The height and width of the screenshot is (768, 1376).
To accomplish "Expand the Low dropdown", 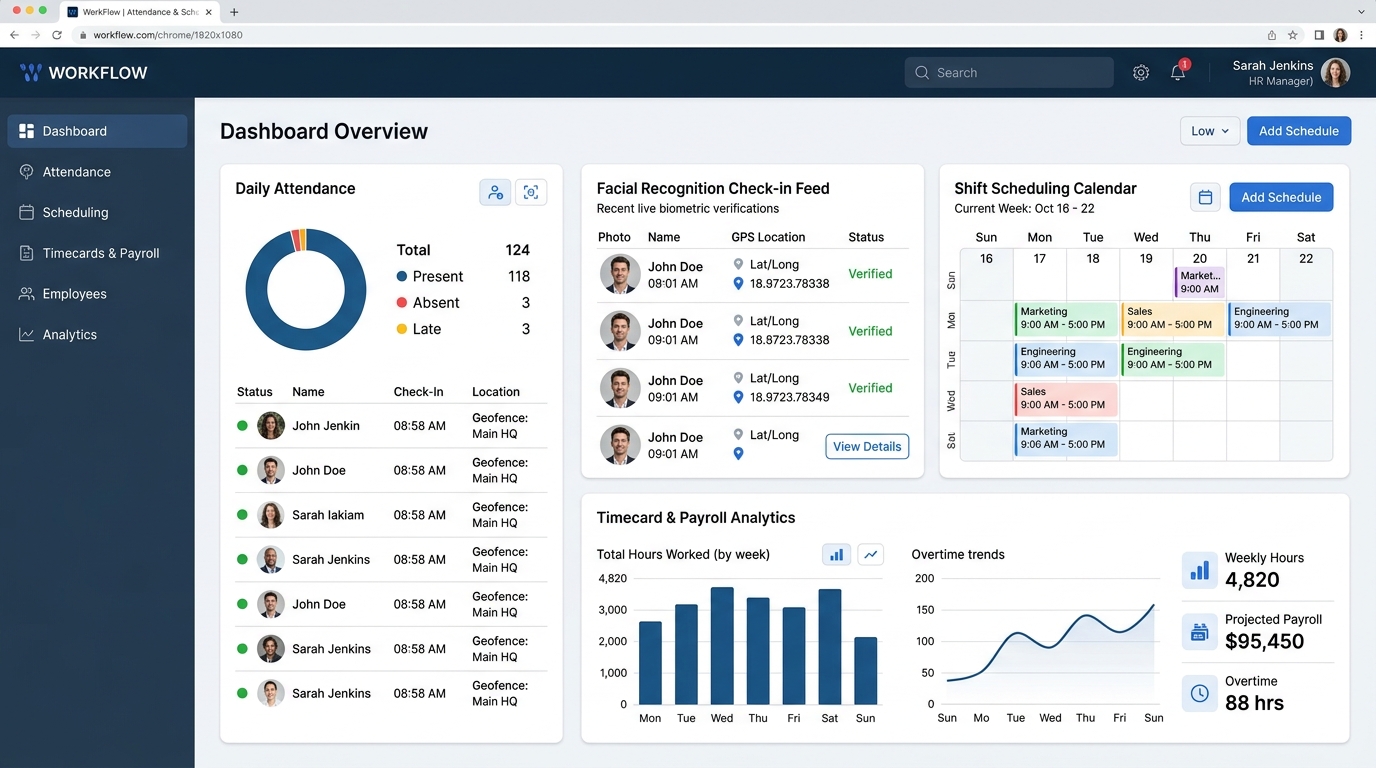I will 1210,131.
